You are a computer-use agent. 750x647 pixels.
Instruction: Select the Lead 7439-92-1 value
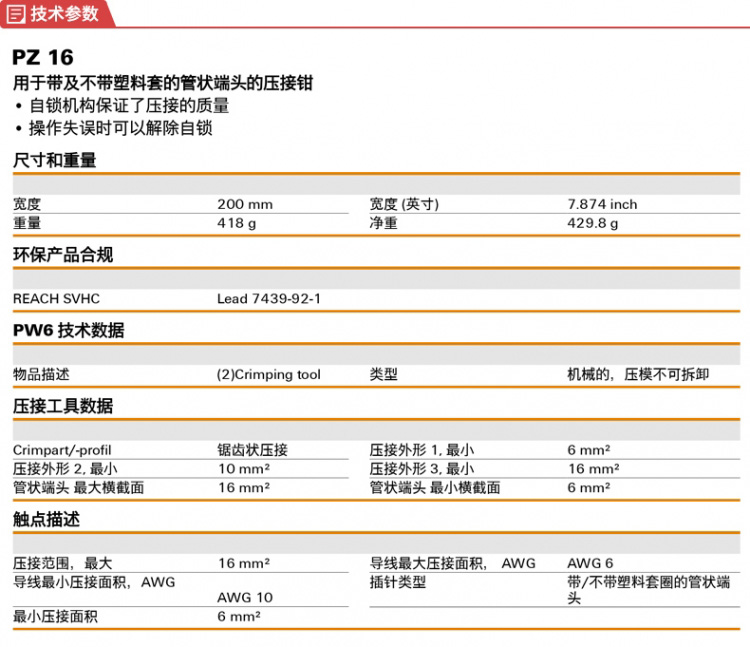pos(269,299)
